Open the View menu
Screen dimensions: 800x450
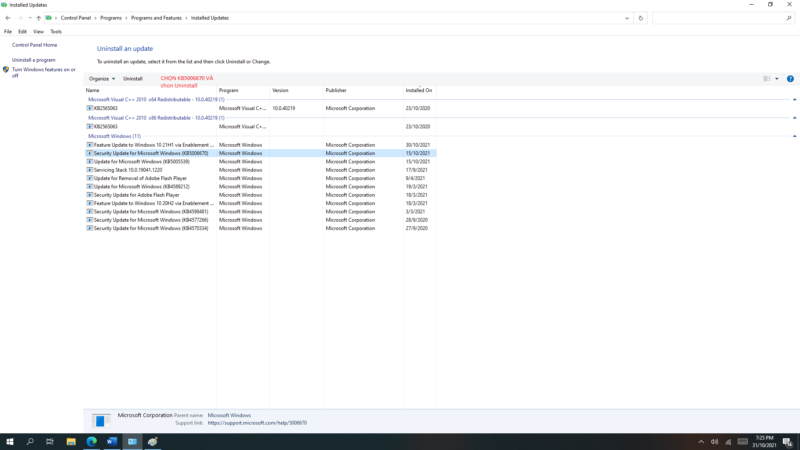(38, 32)
